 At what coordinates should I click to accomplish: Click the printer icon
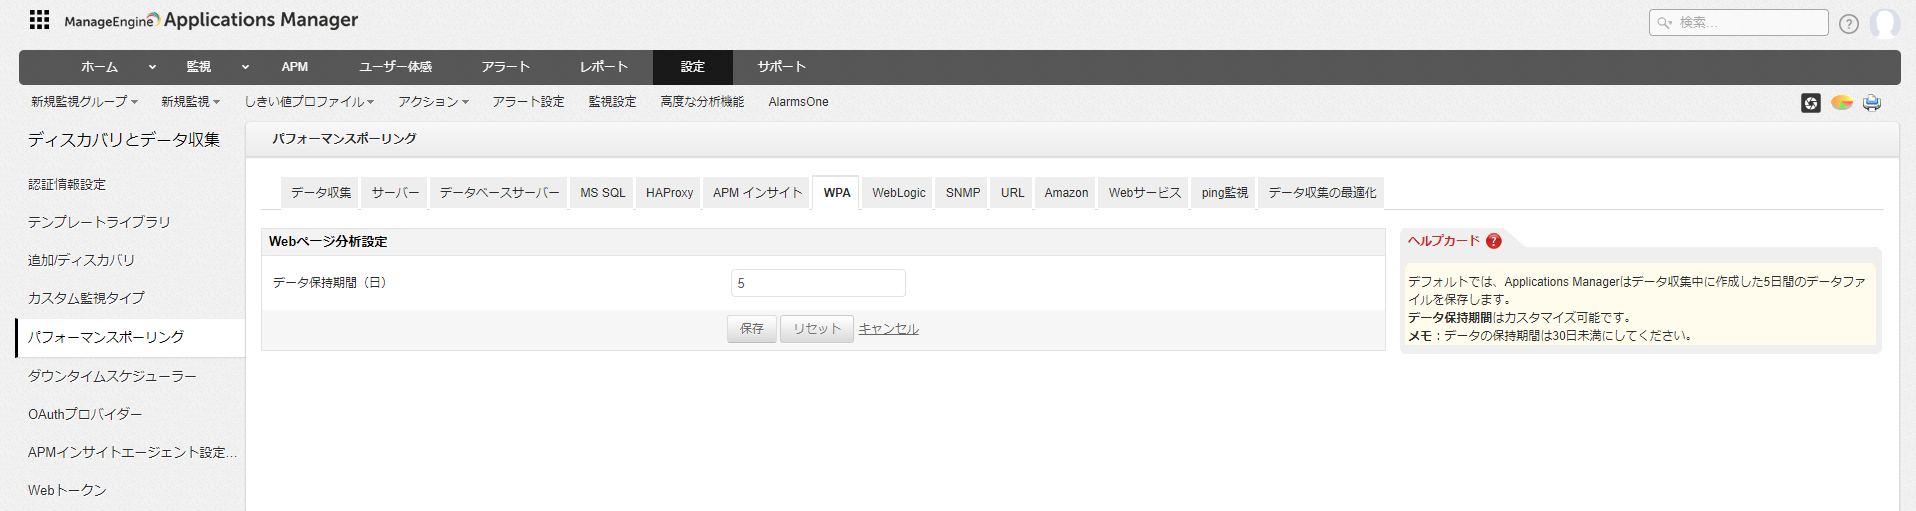[1872, 103]
